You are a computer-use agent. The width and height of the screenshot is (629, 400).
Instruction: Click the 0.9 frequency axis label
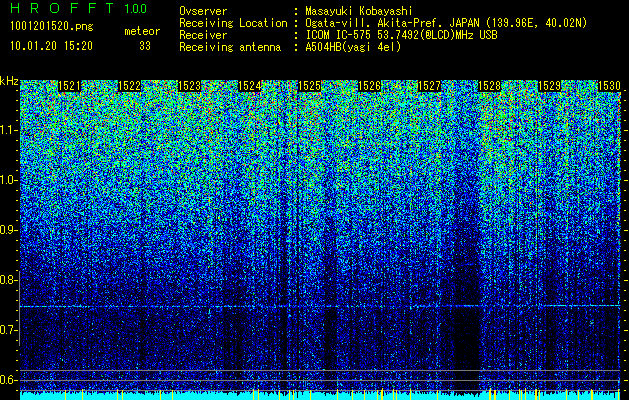coord(8,230)
